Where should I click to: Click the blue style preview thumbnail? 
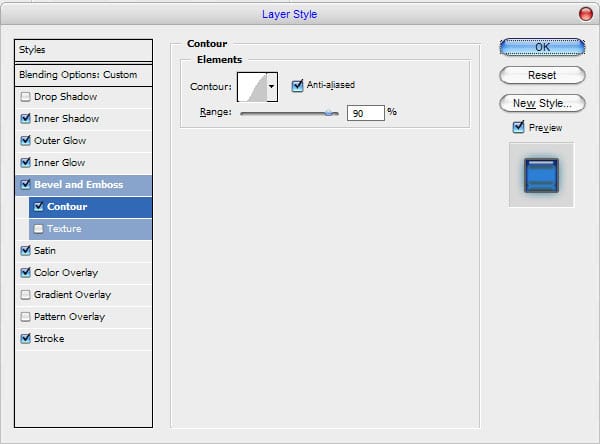541,174
